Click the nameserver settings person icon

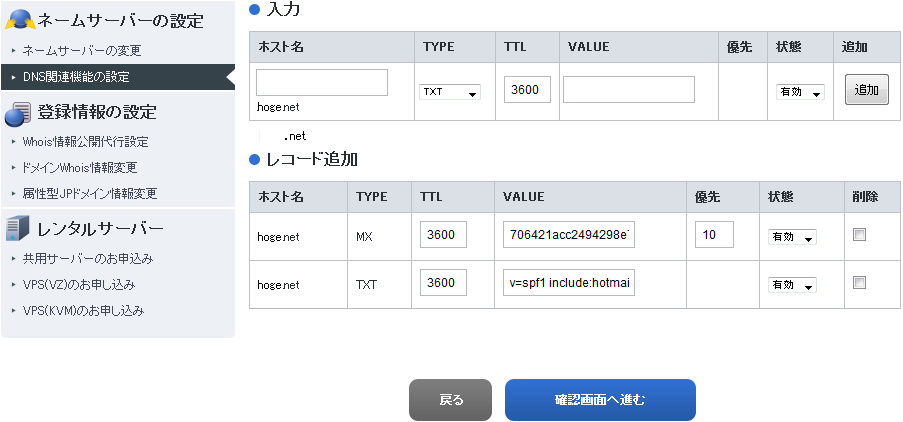tap(19, 19)
